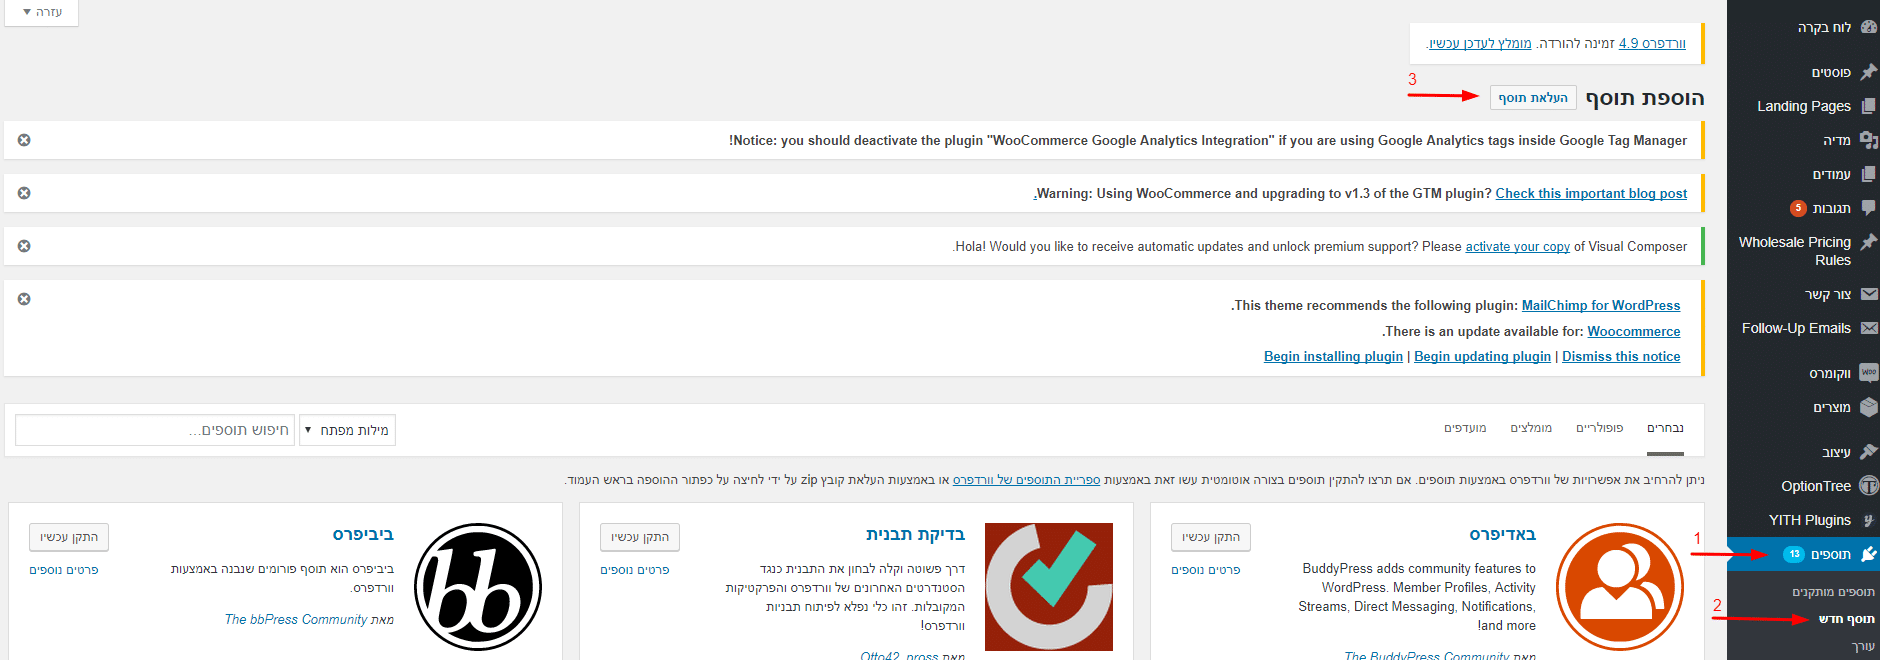Click the Comments speech bubble icon
This screenshot has width=1880, height=660.
point(1868,208)
